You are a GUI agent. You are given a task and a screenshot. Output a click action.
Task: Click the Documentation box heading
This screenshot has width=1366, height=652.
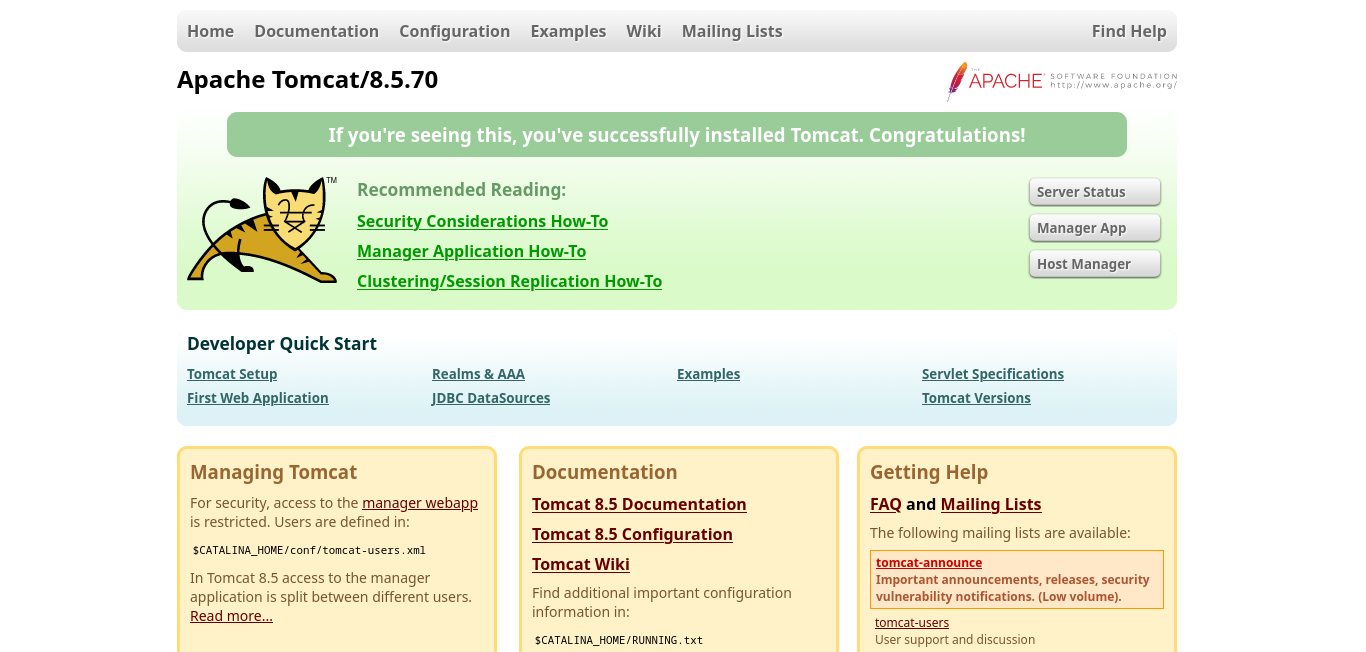pyautogui.click(x=604, y=472)
